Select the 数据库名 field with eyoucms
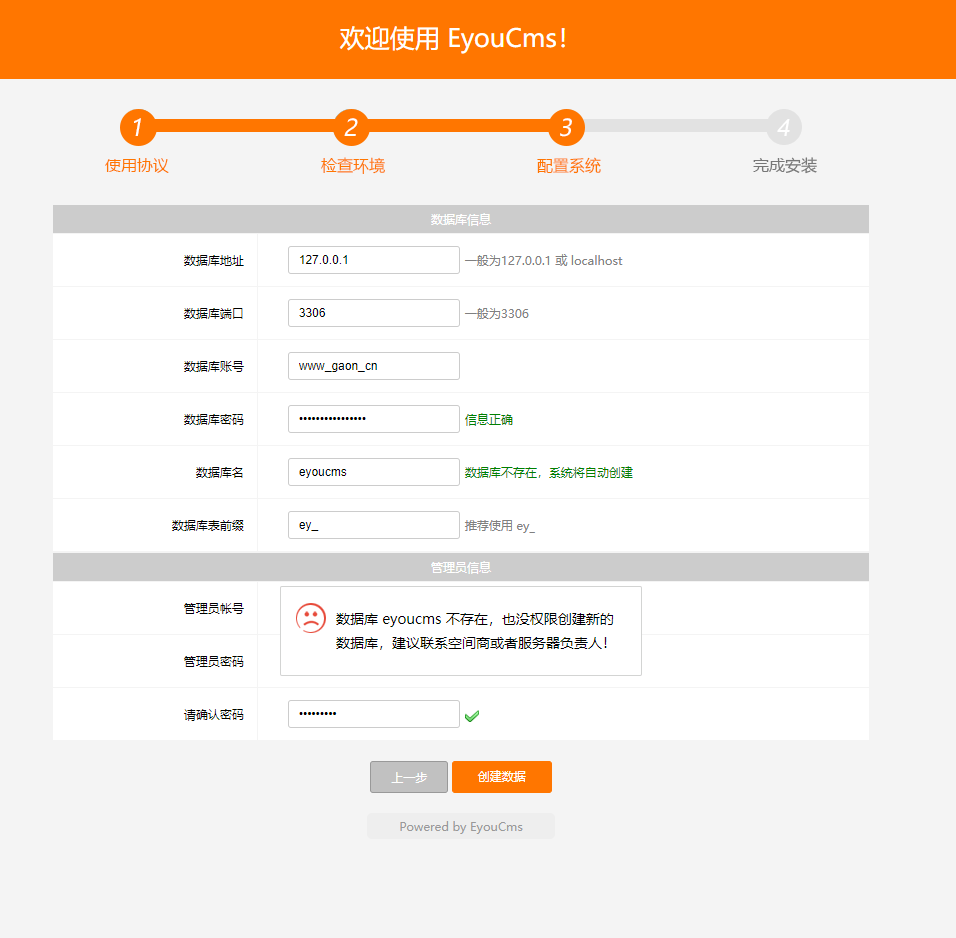This screenshot has width=956, height=938. point(374,472)
